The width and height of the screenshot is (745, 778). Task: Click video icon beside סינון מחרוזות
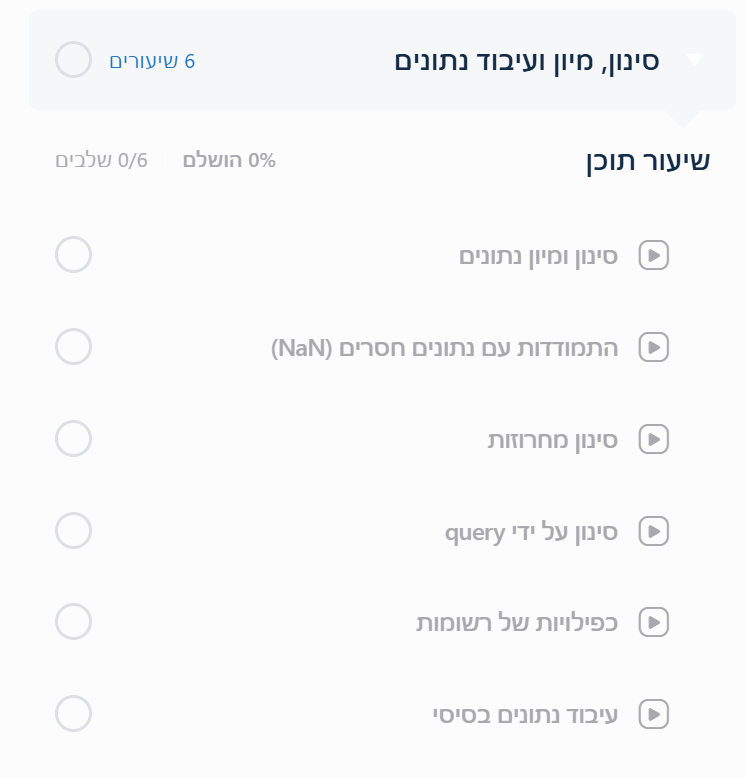(654, 439)
